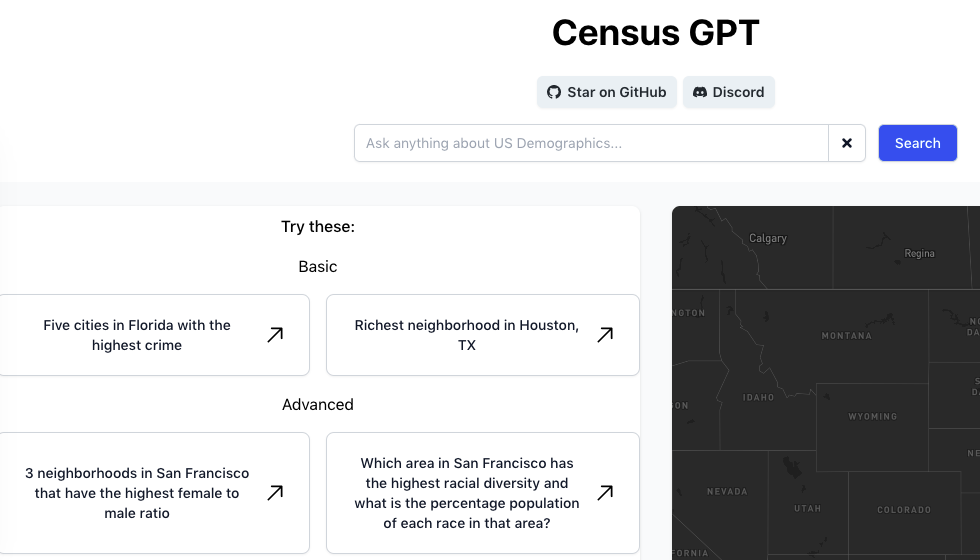Image resolution: width=980 pixels, height=560 pixels.
Task: Click arrow icon on Houston neighborhood card
Action: 605,335
